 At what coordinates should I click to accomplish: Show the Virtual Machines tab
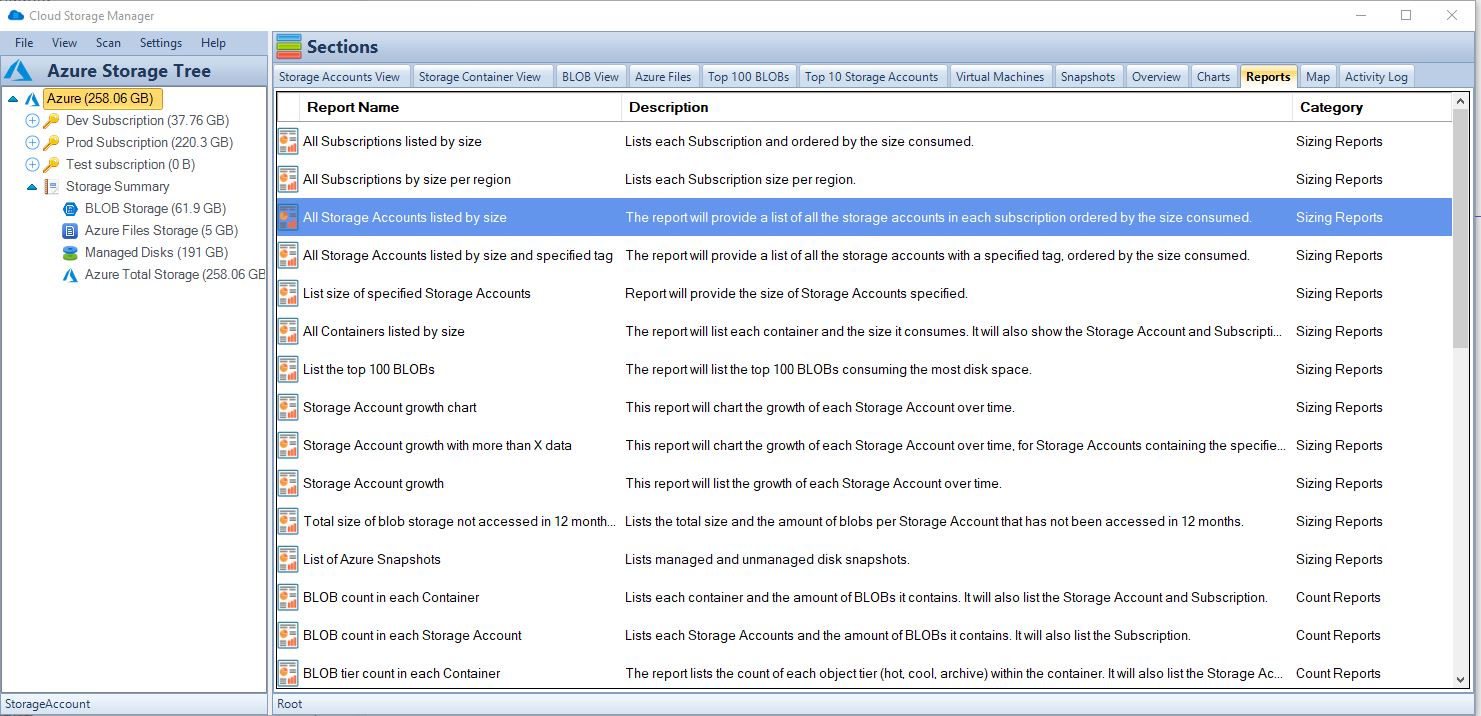coord(1000,77)
